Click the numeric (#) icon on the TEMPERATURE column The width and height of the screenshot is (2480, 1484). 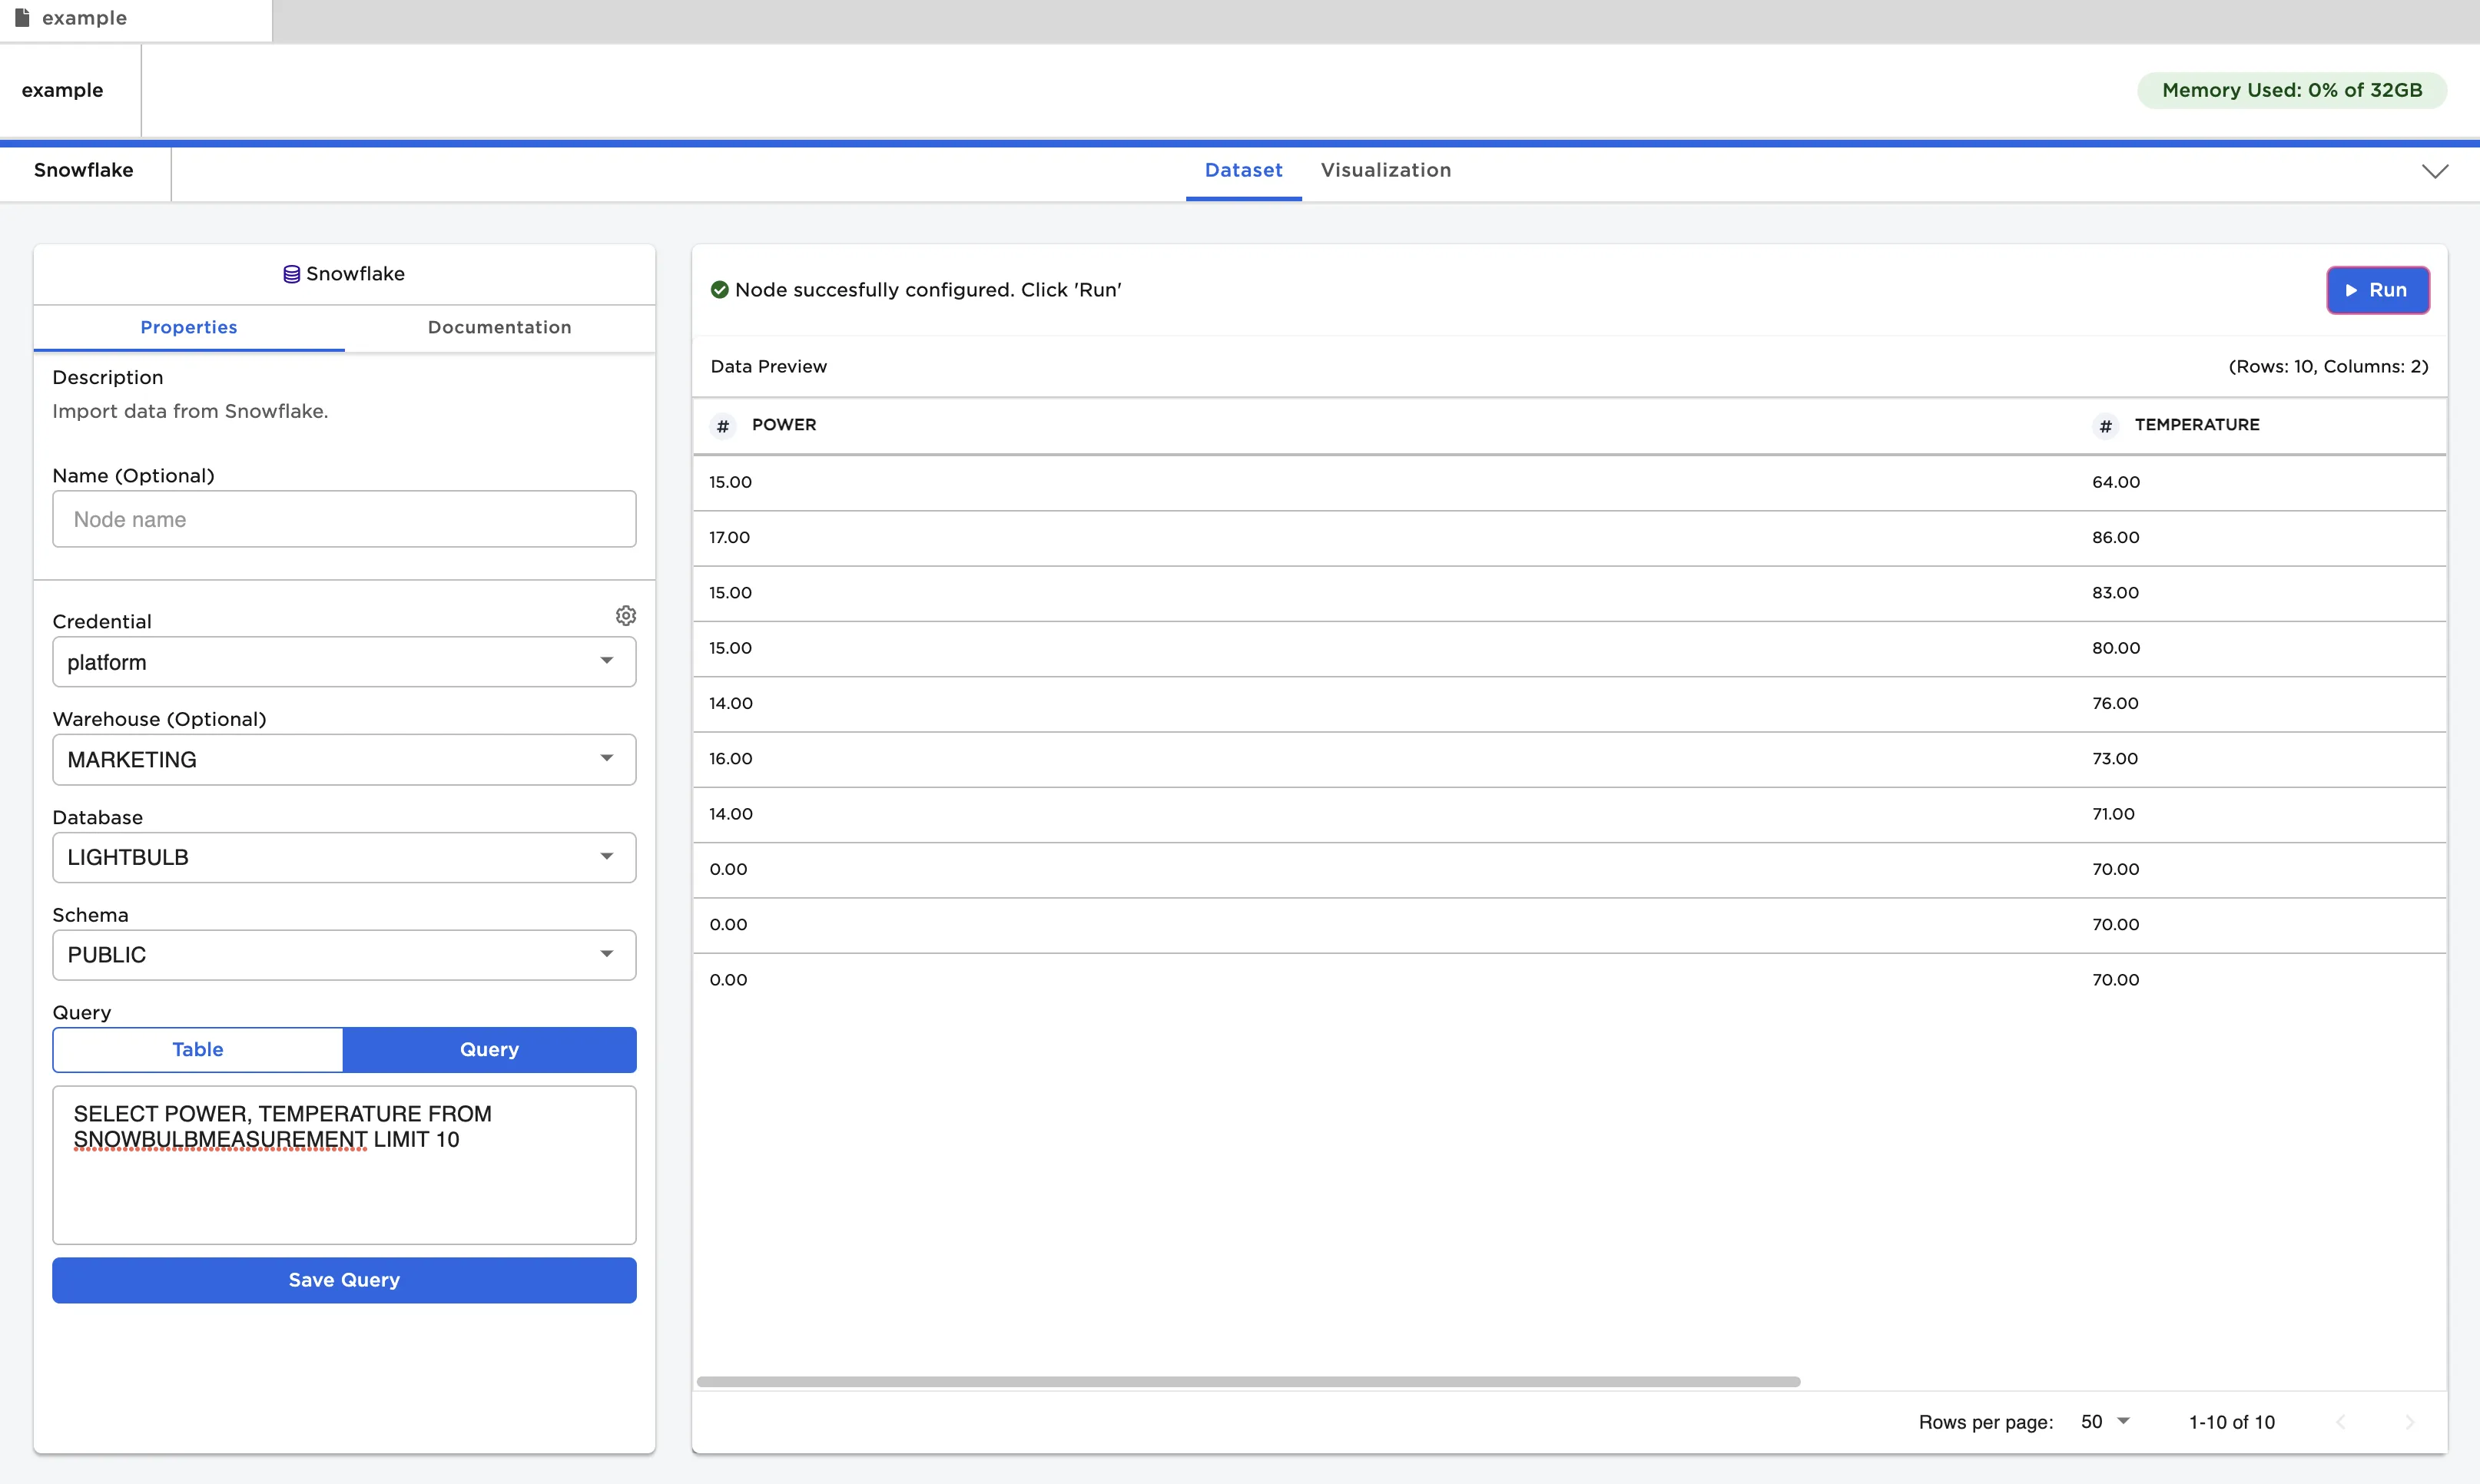2105,425
